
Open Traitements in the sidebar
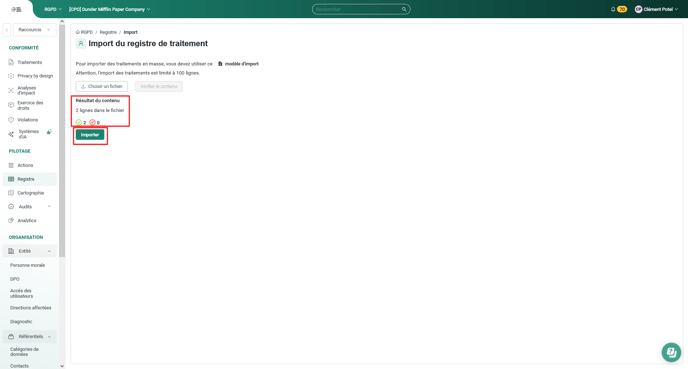click(x=30, y=62)
